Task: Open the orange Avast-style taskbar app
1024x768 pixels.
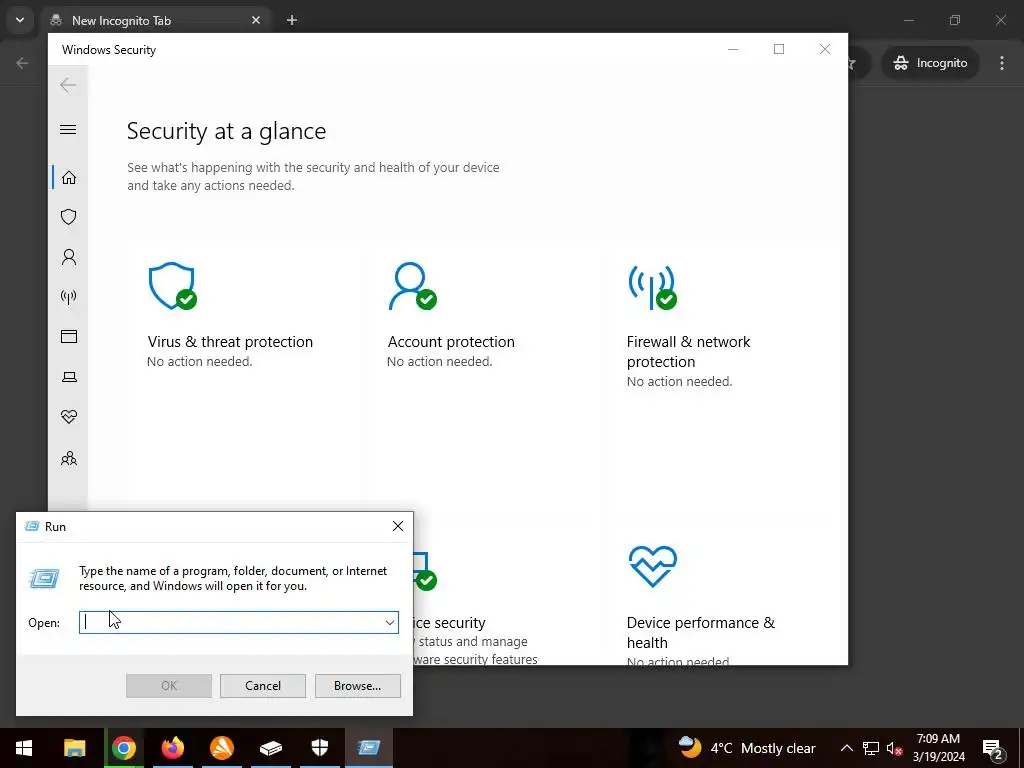Action: [222, 748]
